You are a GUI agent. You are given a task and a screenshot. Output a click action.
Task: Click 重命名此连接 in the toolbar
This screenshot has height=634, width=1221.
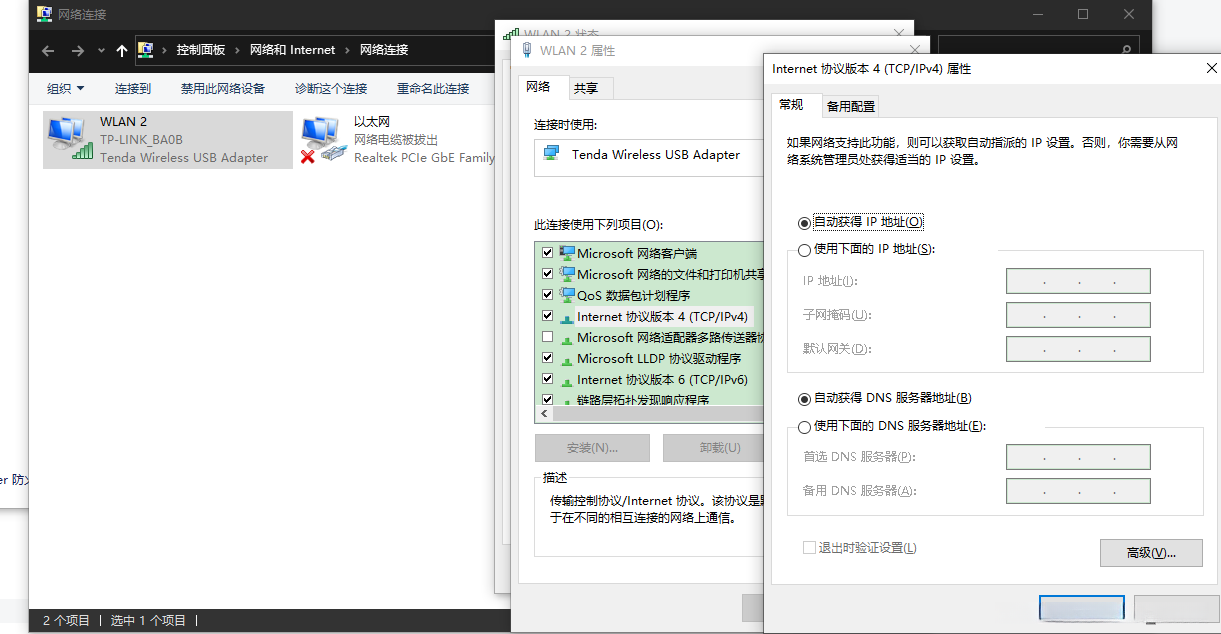pos(433,88)
